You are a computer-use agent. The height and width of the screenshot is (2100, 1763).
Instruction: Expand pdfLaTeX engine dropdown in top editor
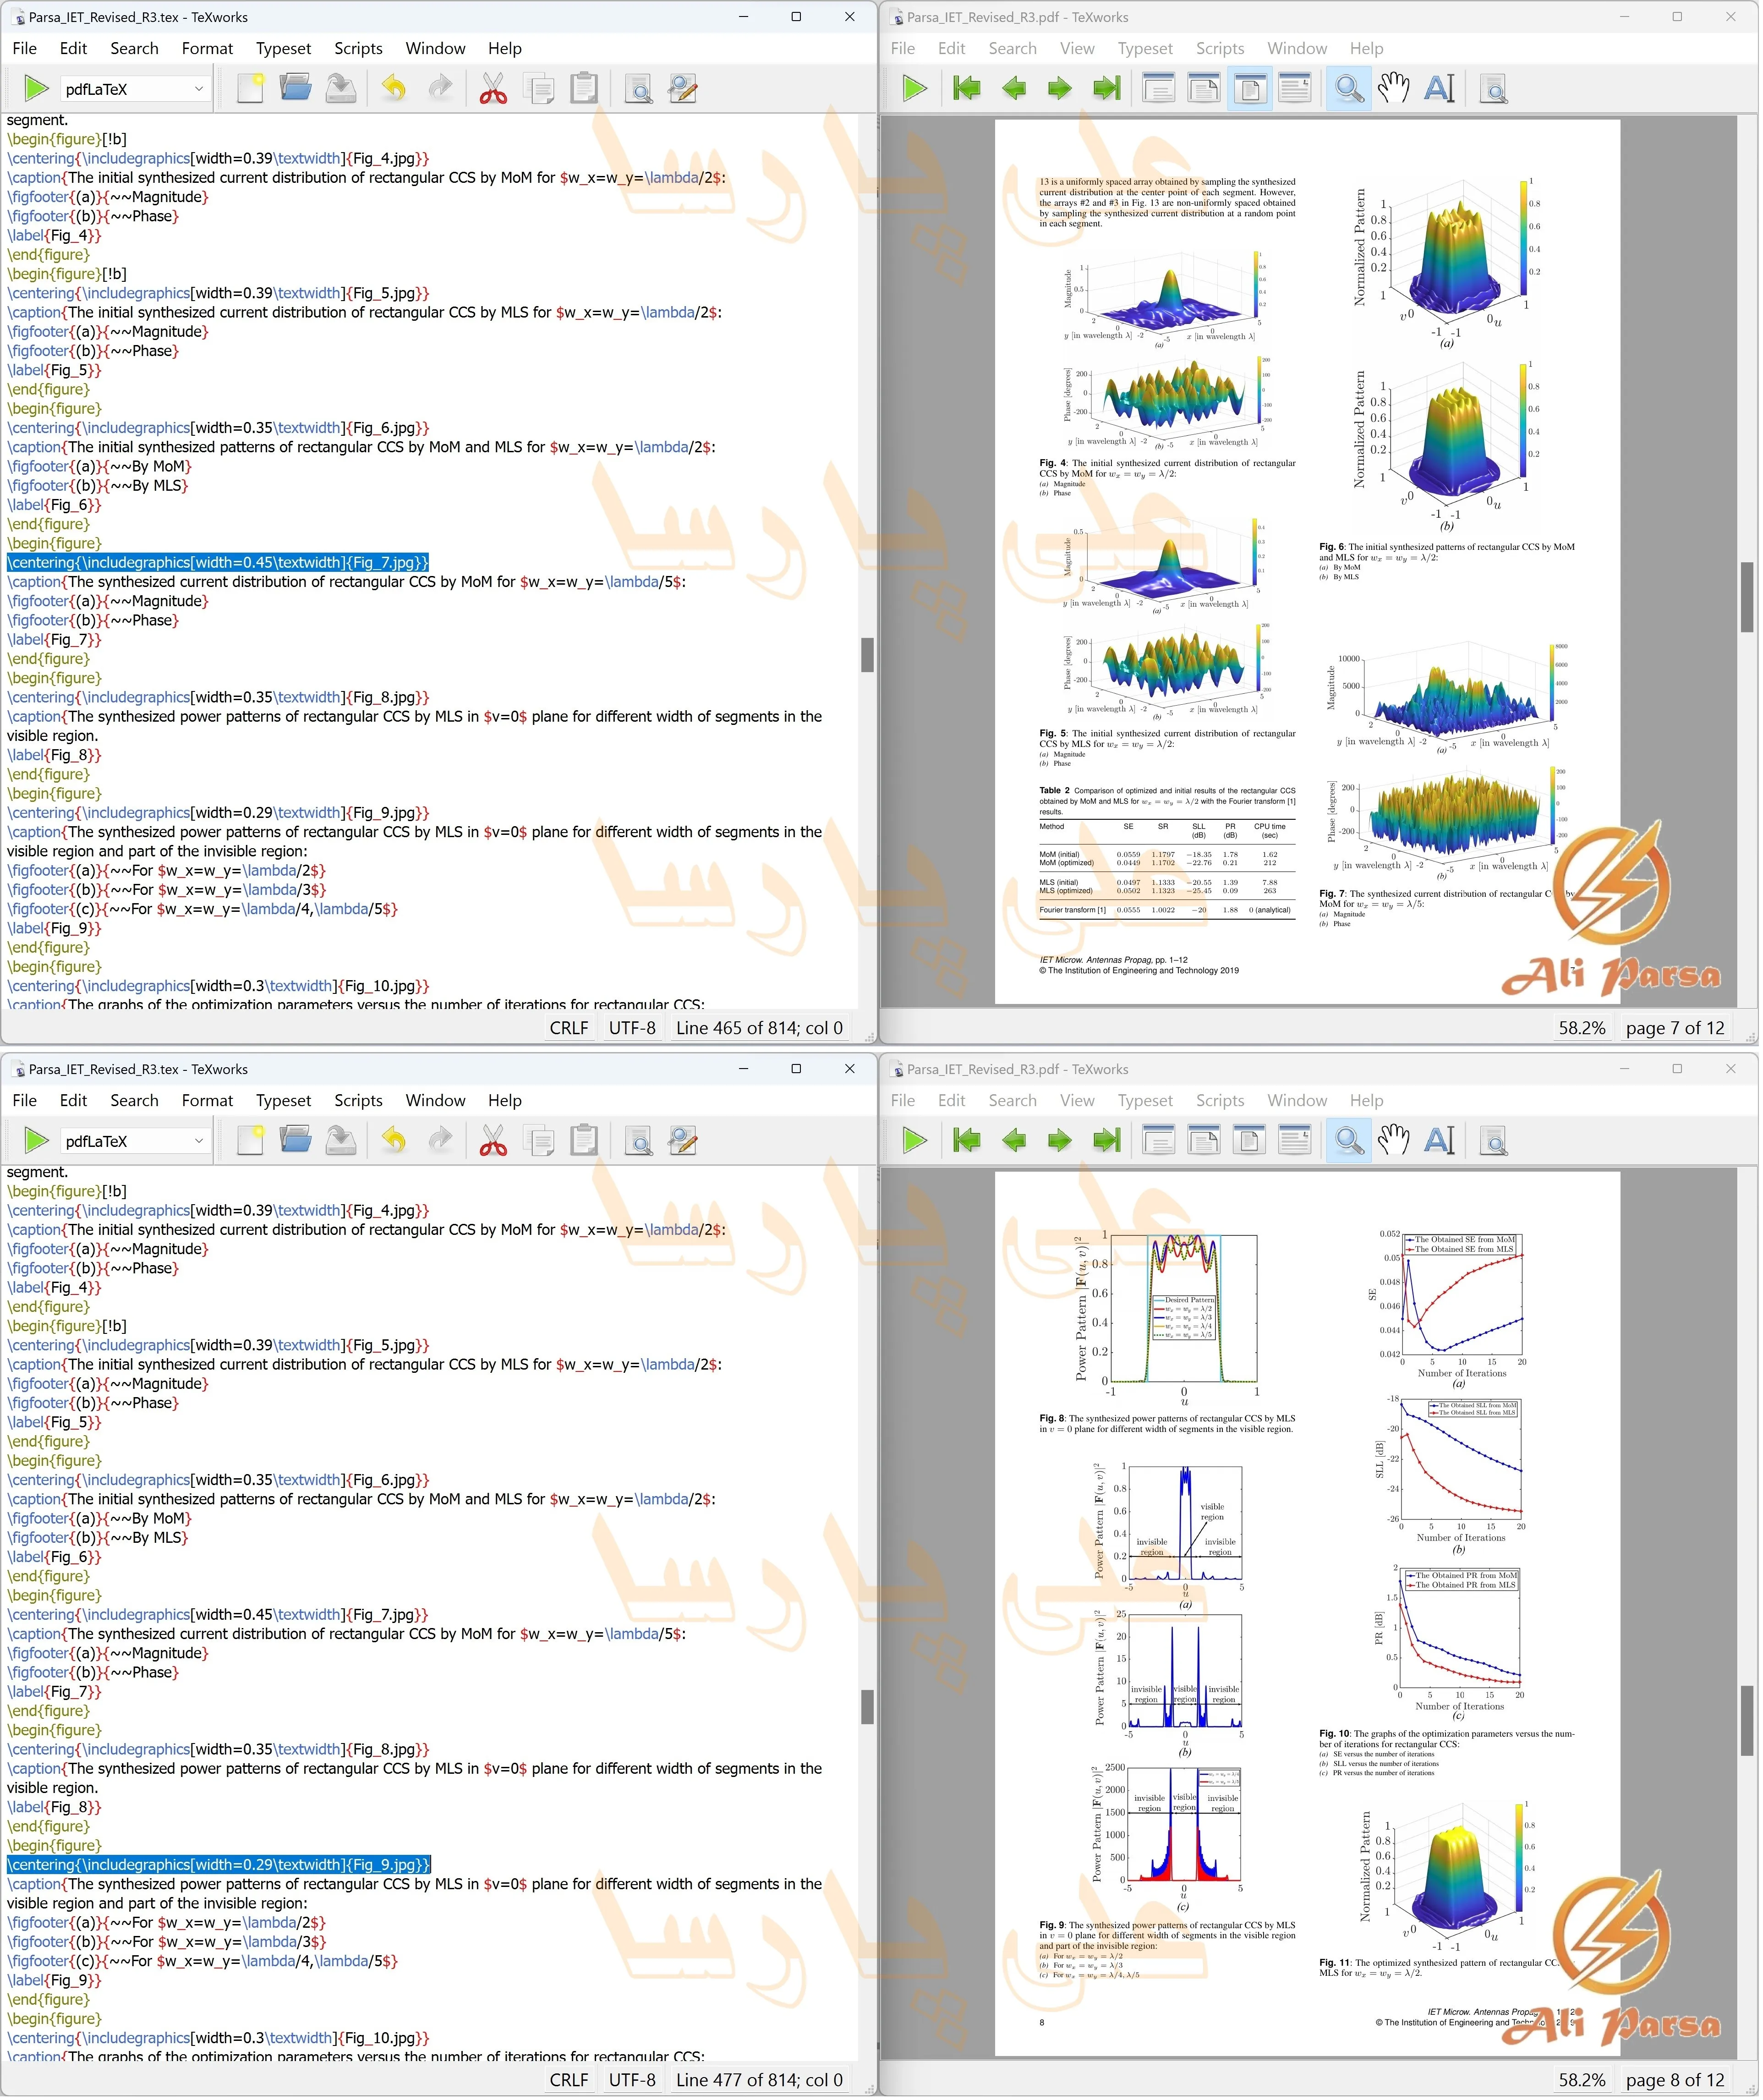[x=199, y=89]
